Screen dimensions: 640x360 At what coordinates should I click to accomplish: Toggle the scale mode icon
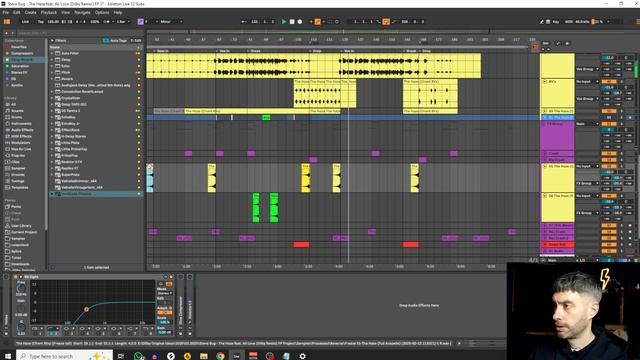coord(140,22)
